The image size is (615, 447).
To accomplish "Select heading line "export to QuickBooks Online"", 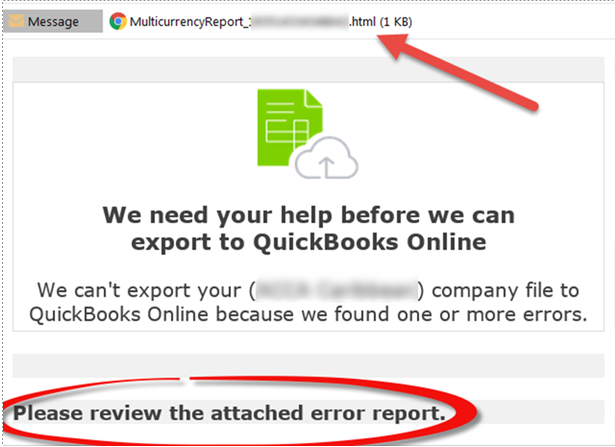I will point(309,242).
